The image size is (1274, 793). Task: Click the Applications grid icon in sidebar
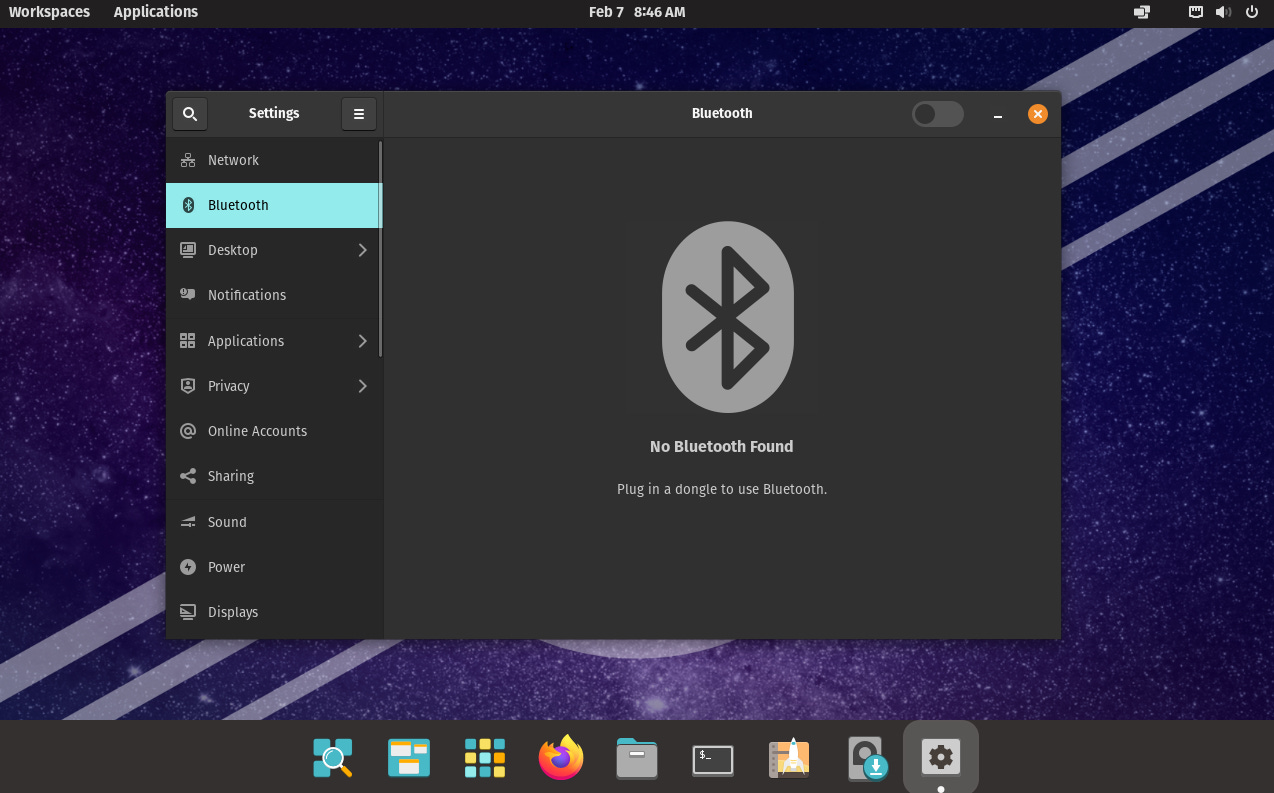tap(188, 341)
